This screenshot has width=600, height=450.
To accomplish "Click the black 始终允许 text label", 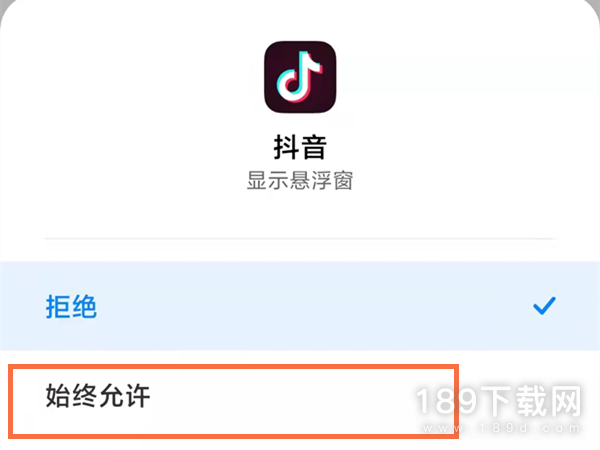I will pos(98,396).
